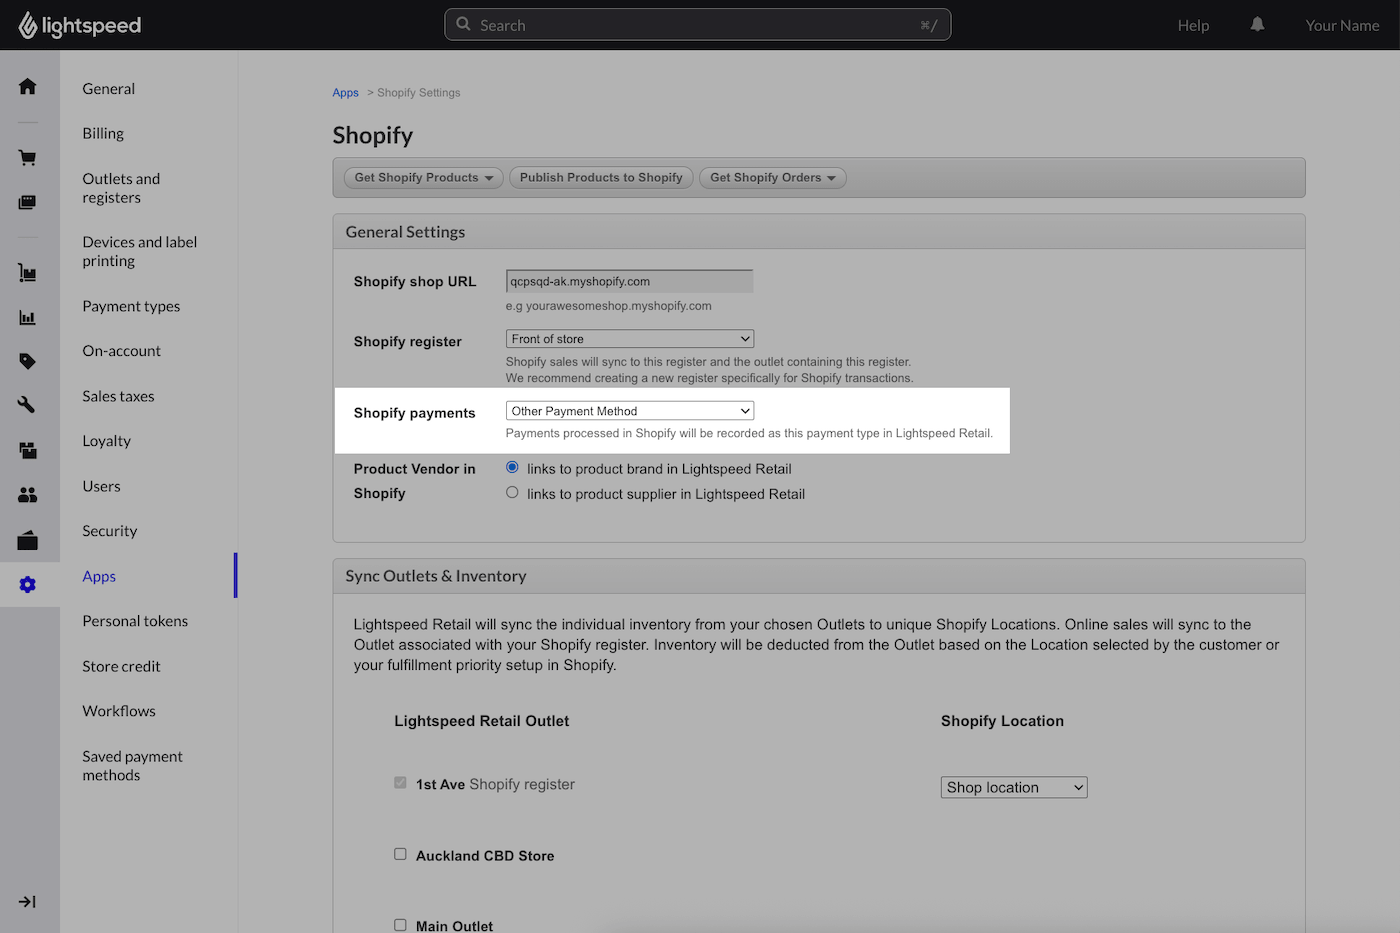The height and width of the screenshot is (933, 1400).
Task: Open Loyalty settings
Action: coord(107,441)
